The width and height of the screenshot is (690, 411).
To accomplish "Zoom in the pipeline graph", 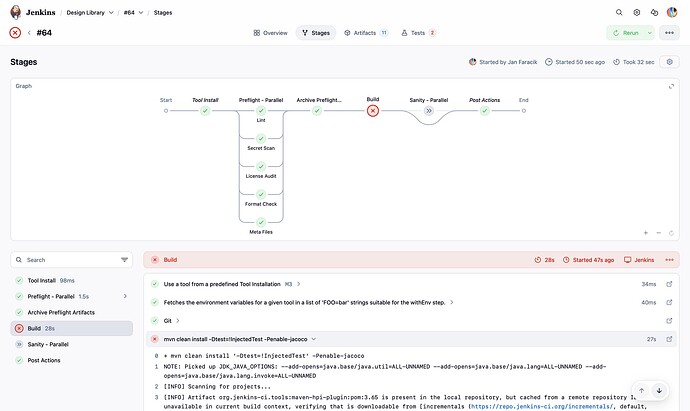I will pyautogui.click(x=646, y=233).
